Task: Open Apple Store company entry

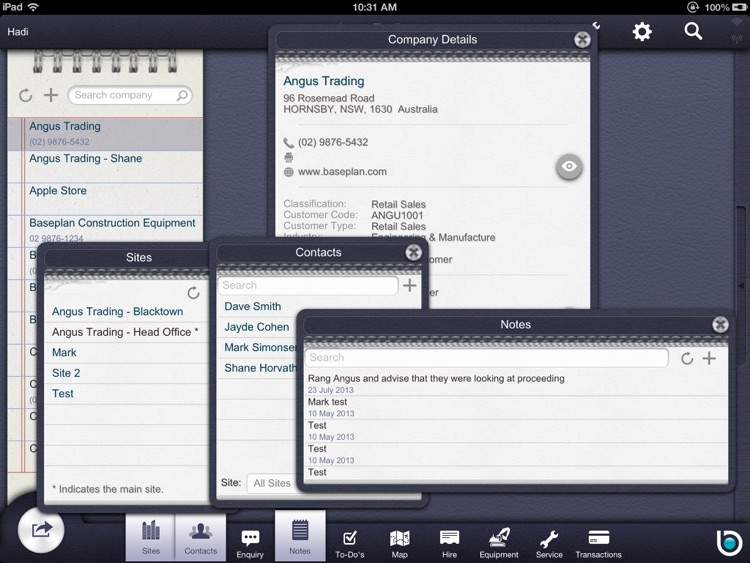Action: click(105, 199)
